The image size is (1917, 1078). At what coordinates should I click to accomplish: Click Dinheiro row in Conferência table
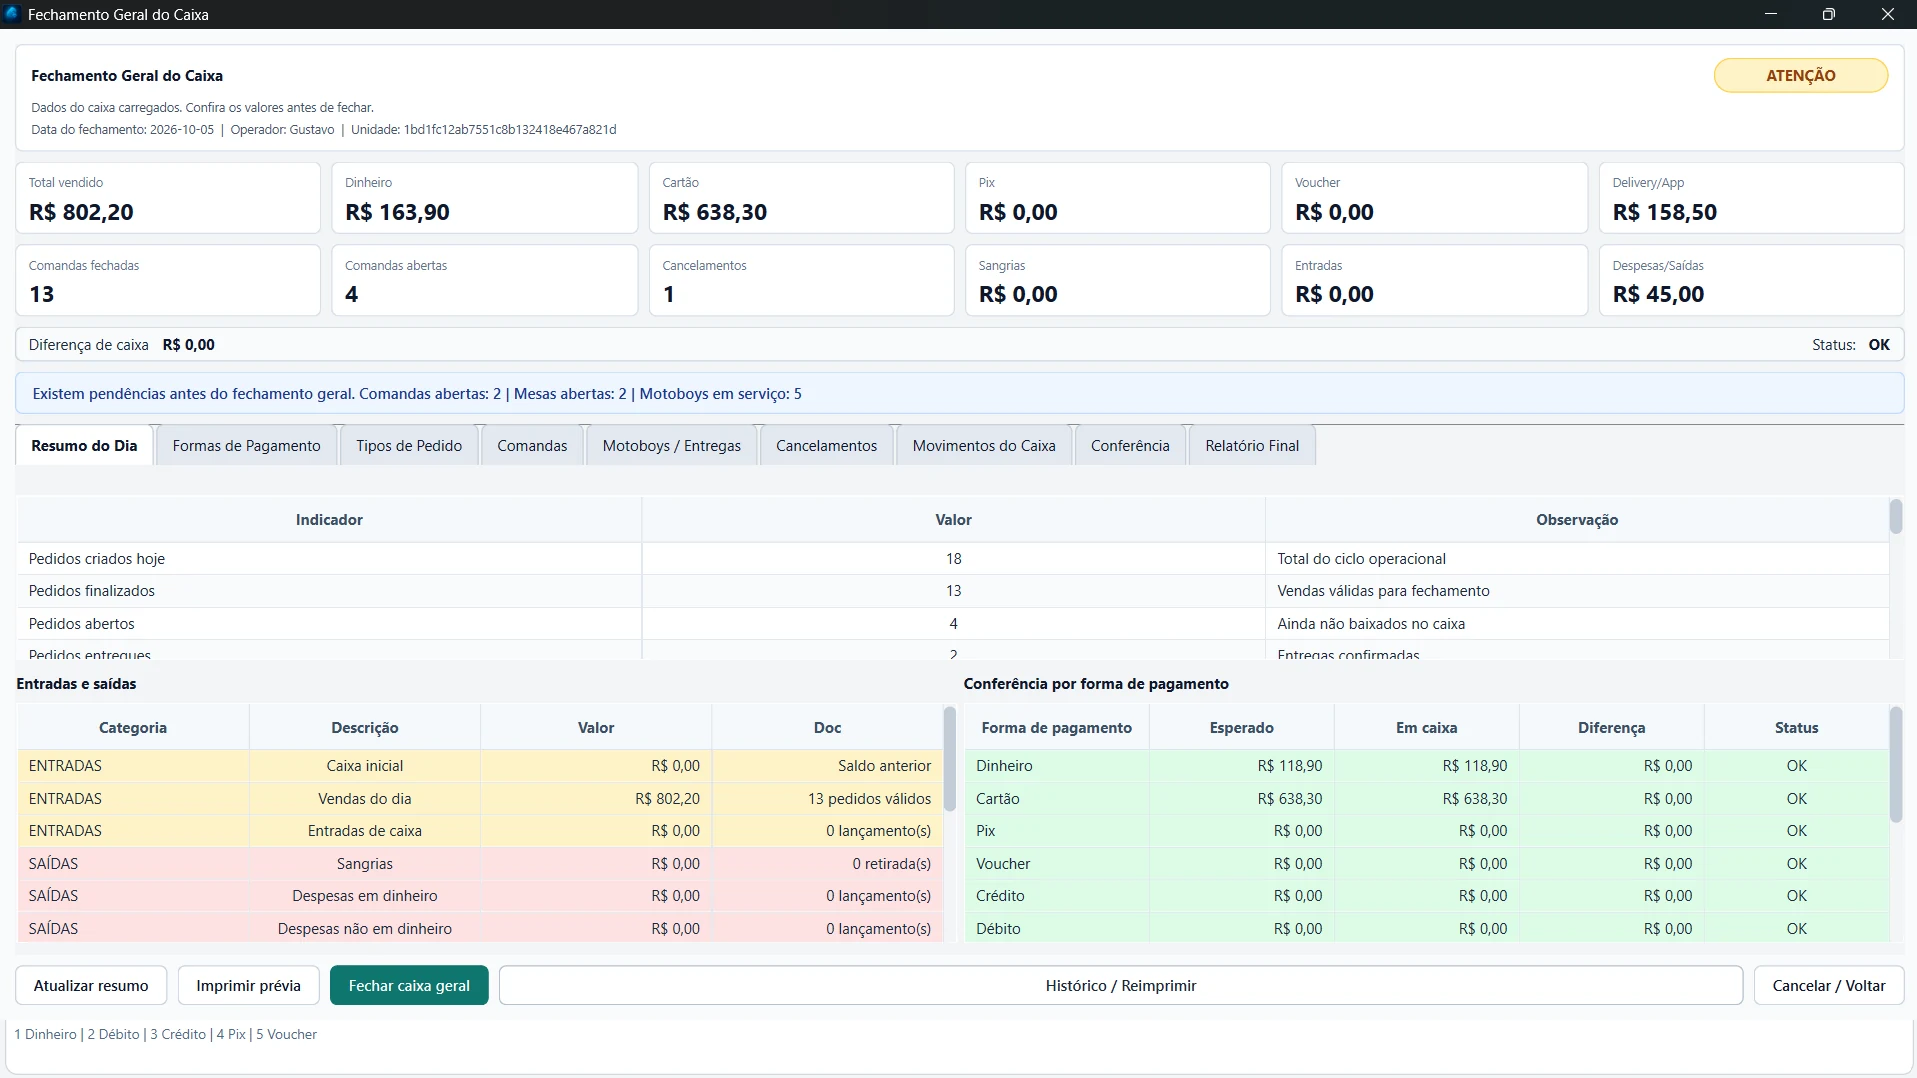click(1427, 766)
